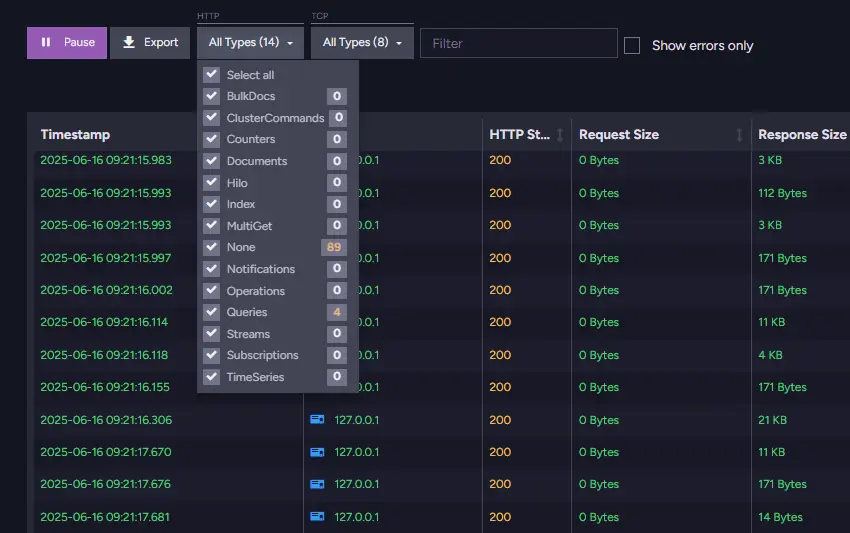Click the traffic icon in row 09:21:16.306
Image resolution: width=850 pixels, height=533 pixels.
[x=317, y=420]
